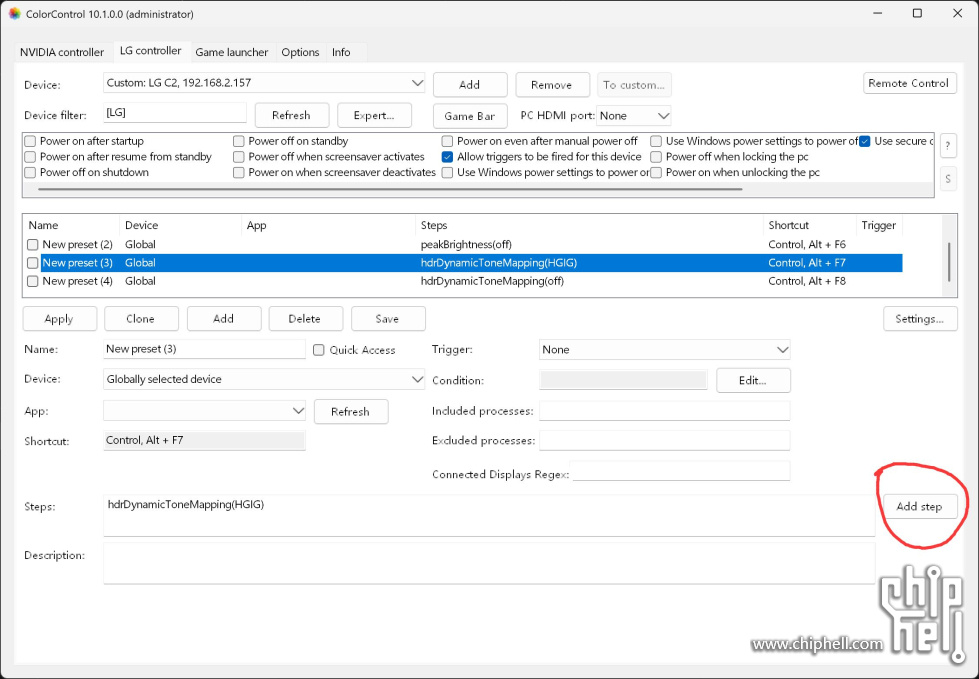Click the ColorControl app icon in title bar
This screenshot has width=979, height=679.
coord(14,13)
